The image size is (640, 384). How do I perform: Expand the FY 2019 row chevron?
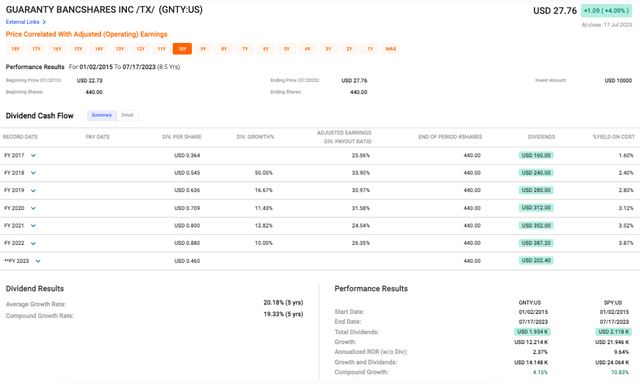tap(33, 191)
